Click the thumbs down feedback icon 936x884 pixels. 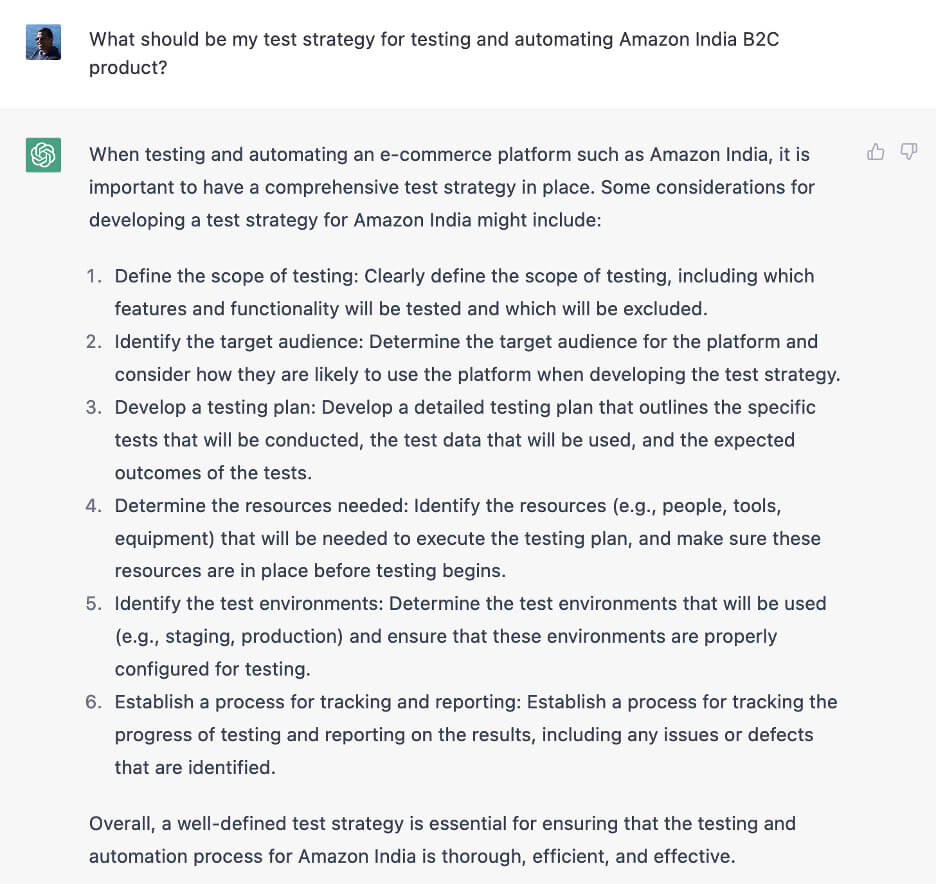[x=908, y=152]
